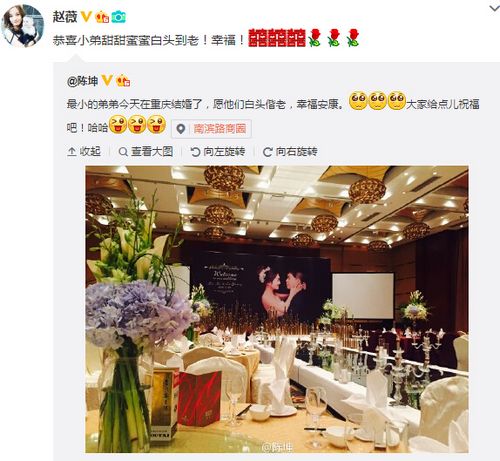This screenshot has height=461, width=500.
Task: Click the counterclockwise rotate arrow icon
Action: [x=195, y=152]
